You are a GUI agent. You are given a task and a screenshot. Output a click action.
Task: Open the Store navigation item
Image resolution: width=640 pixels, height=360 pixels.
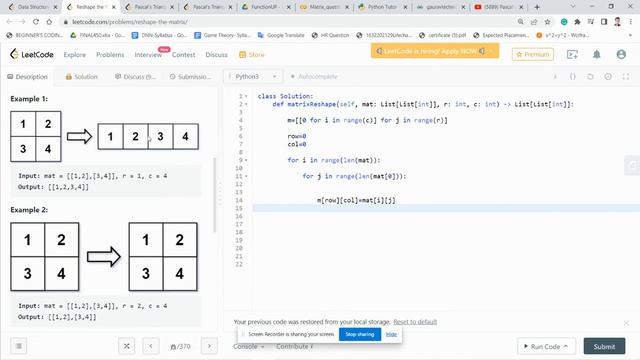click(252, 55)
